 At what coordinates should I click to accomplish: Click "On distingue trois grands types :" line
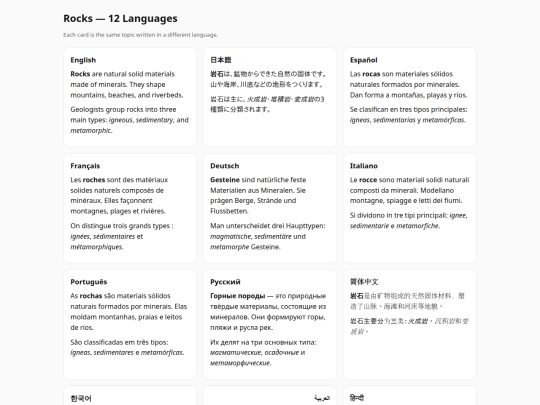coord(122,226)
